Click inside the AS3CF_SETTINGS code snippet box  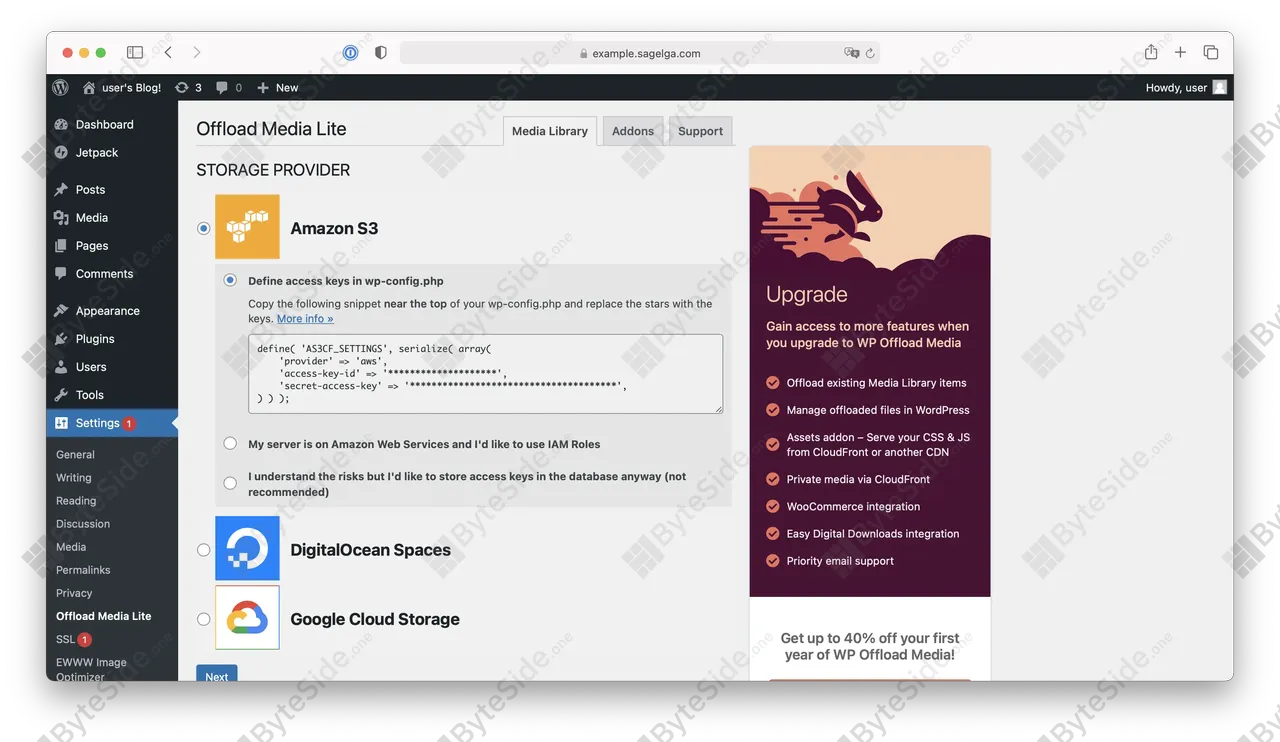485,374
